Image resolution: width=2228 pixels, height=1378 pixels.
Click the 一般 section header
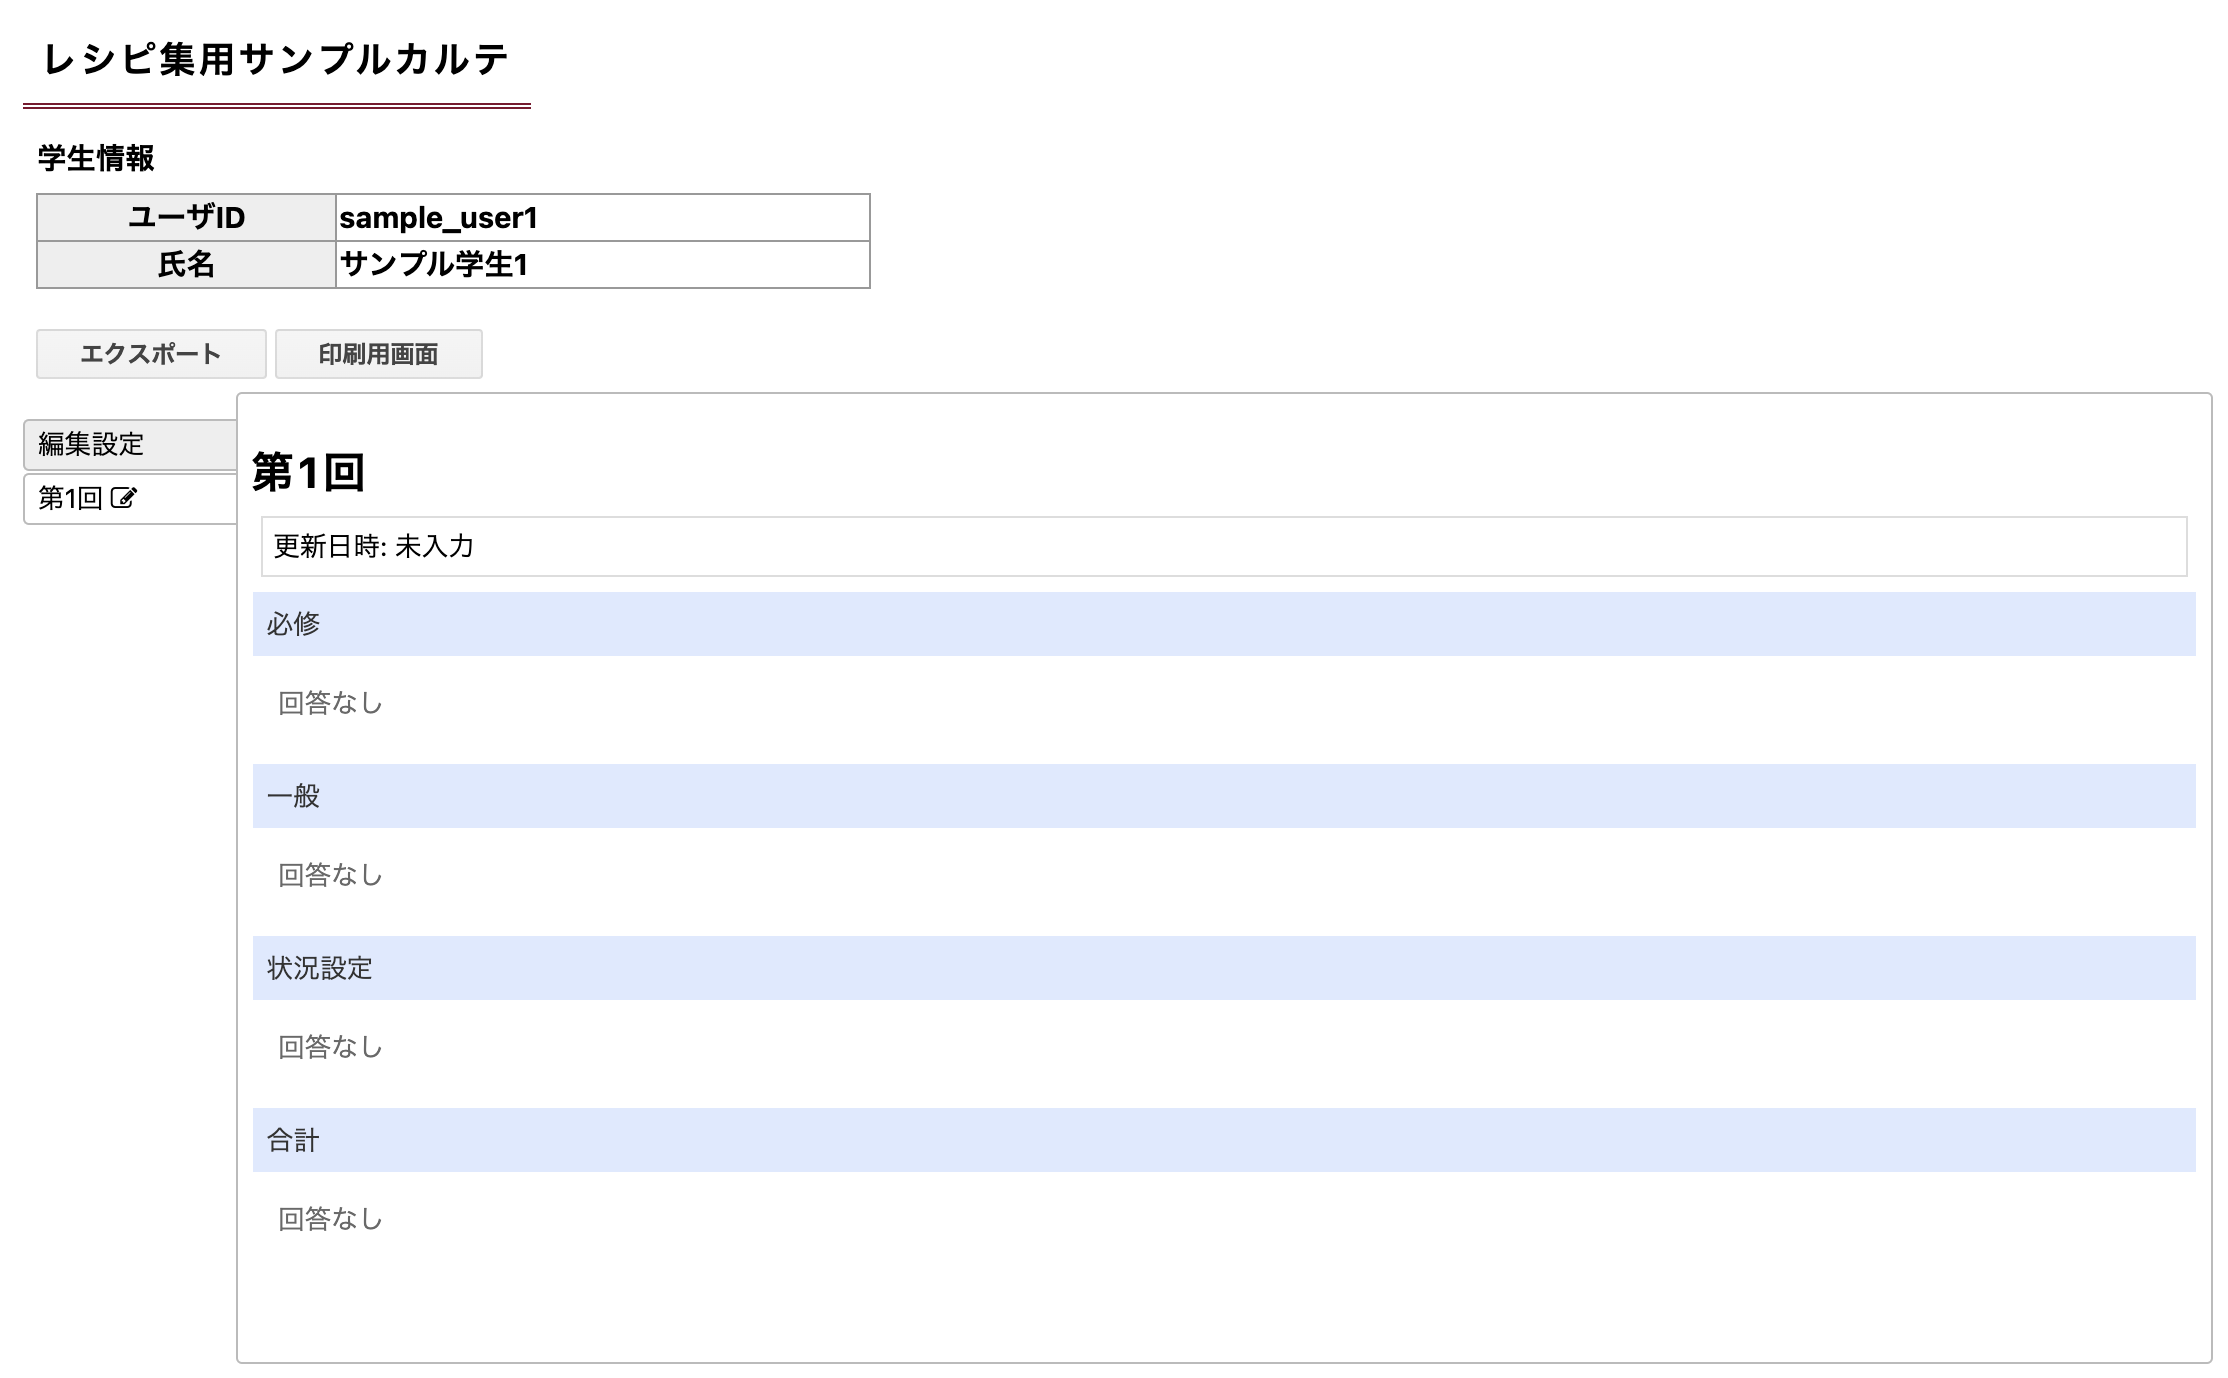click(1224, 796)
